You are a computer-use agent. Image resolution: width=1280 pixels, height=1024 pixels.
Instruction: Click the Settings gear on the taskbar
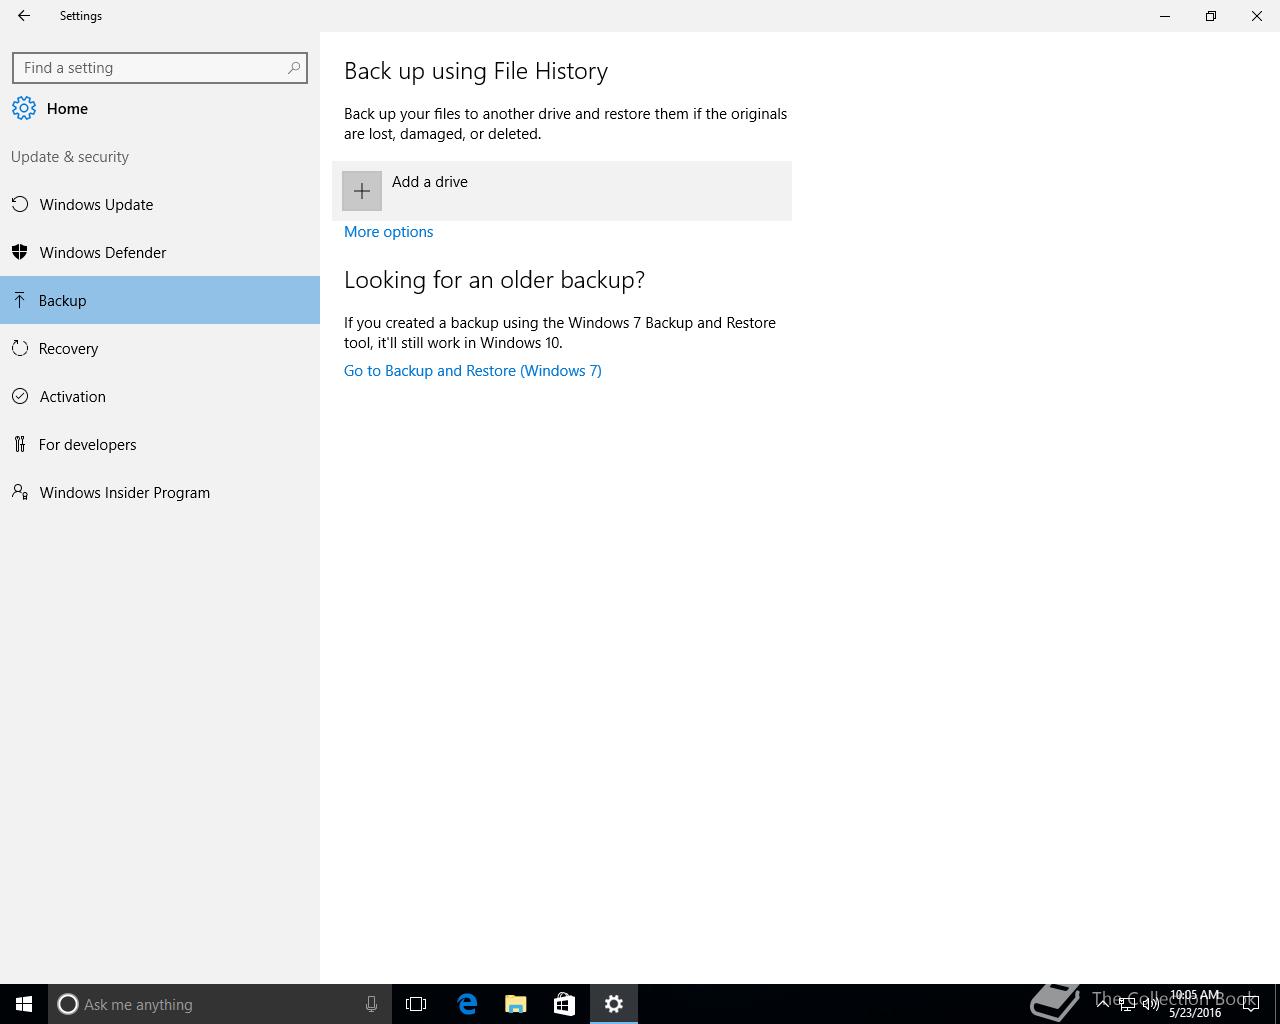click(614, 1004)
